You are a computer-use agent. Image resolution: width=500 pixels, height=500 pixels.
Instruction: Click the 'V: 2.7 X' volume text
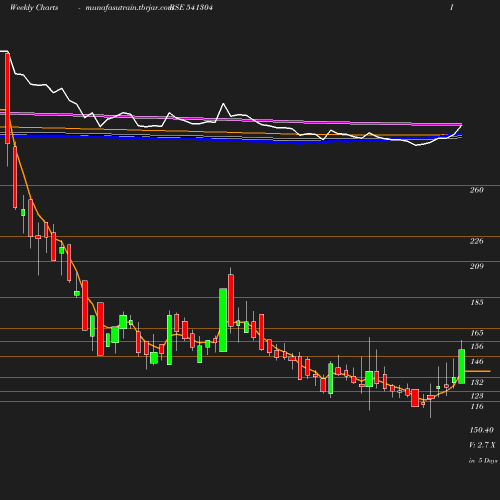(x=482, y=445)
